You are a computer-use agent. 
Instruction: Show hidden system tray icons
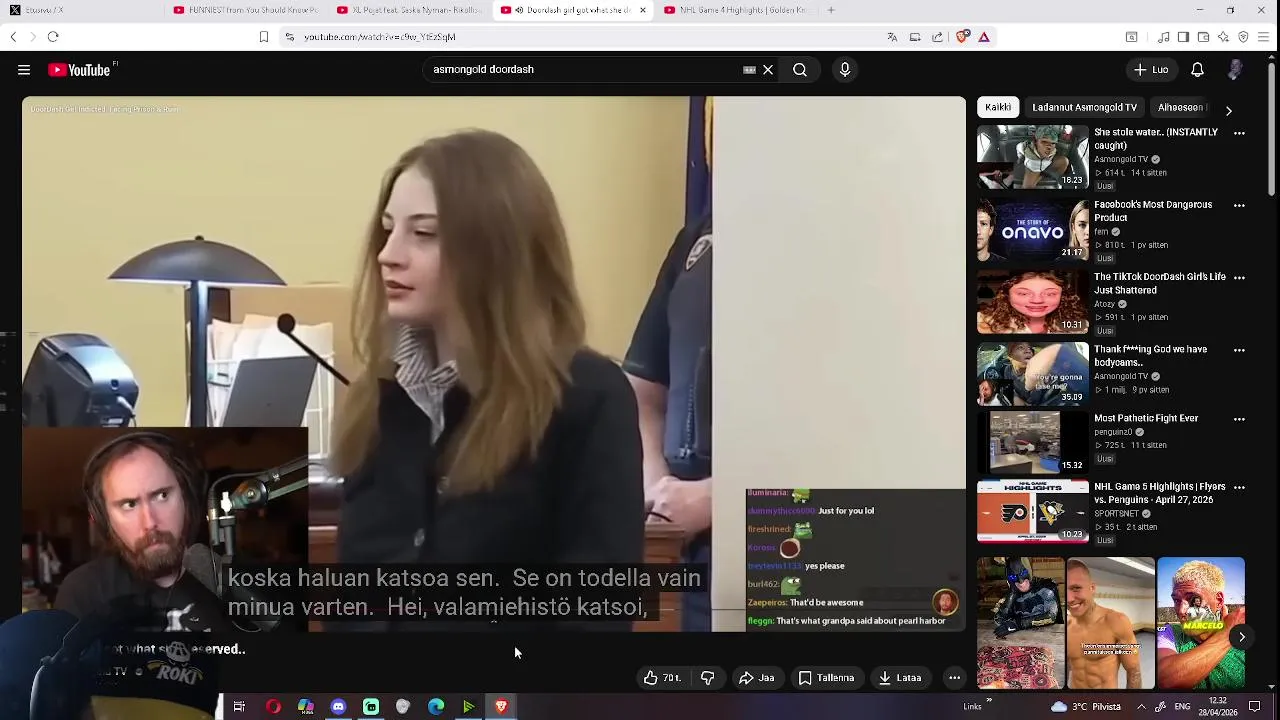click(1141, 707)
